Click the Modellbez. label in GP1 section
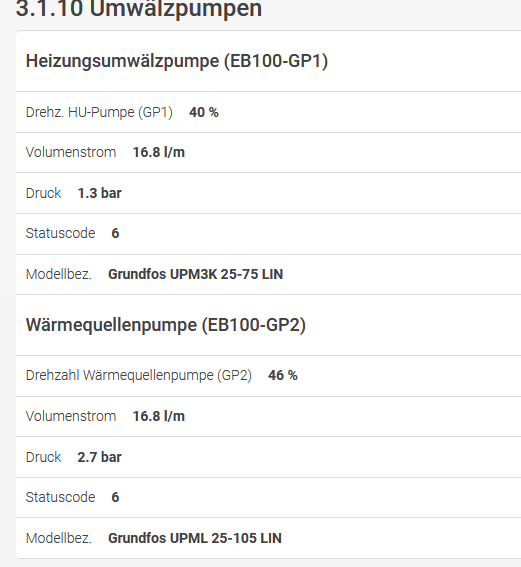 click(59, 274)
